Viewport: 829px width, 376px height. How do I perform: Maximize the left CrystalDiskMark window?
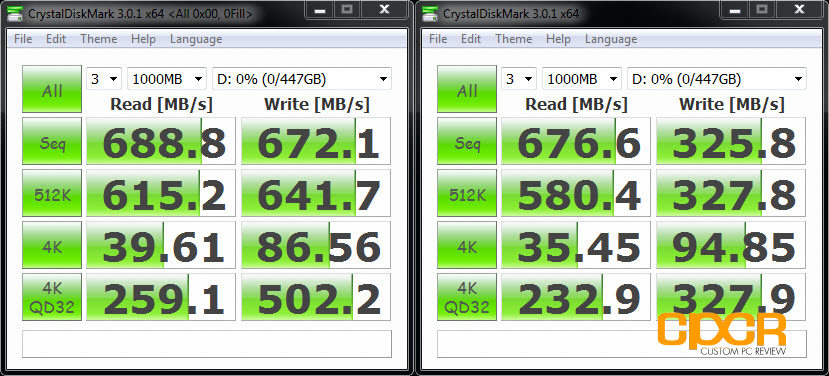point(347,9)
